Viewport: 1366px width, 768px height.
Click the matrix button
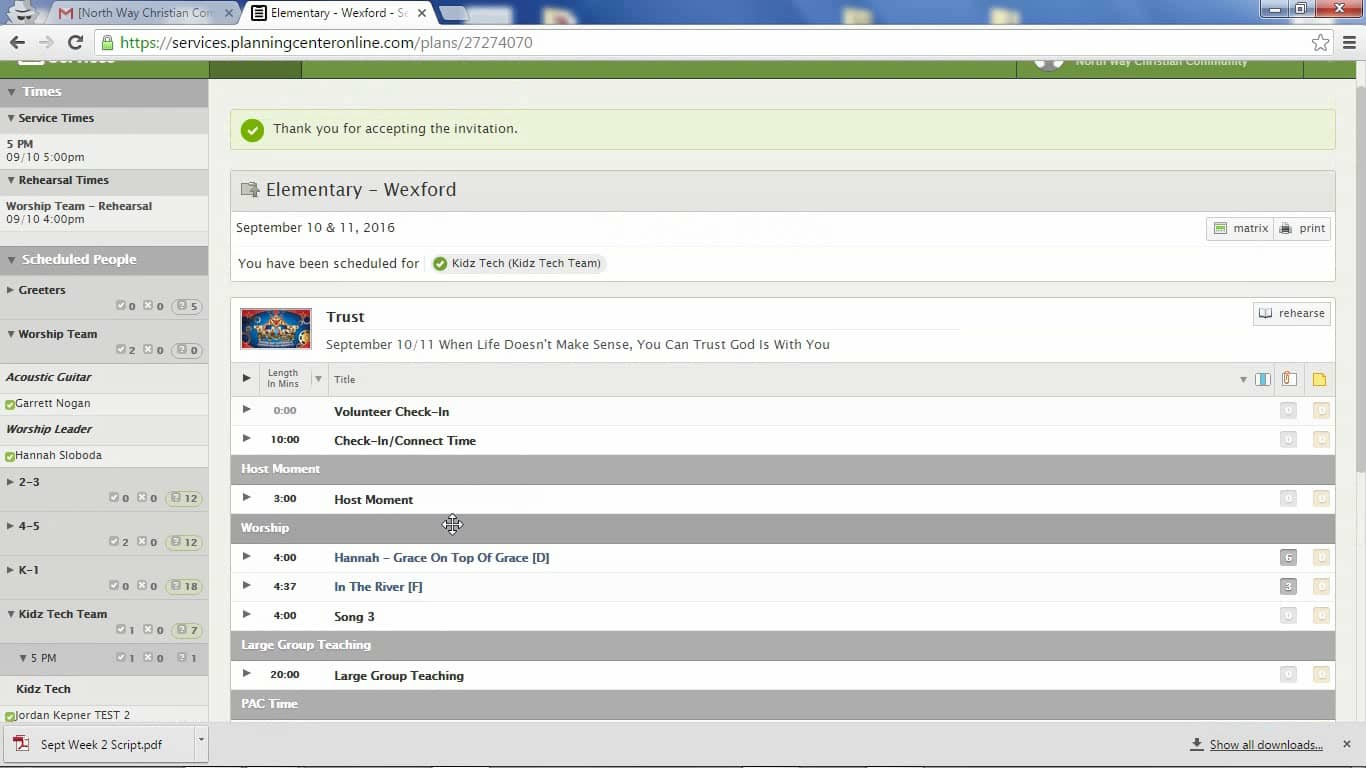tap(1240, 228)
